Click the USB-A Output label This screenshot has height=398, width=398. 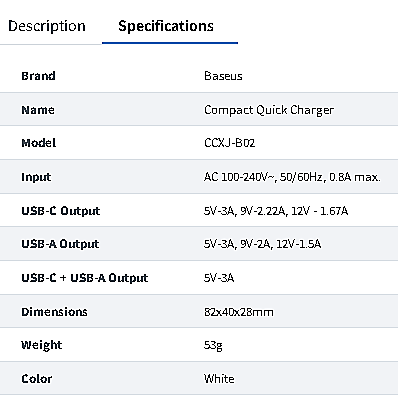point(60,244)
